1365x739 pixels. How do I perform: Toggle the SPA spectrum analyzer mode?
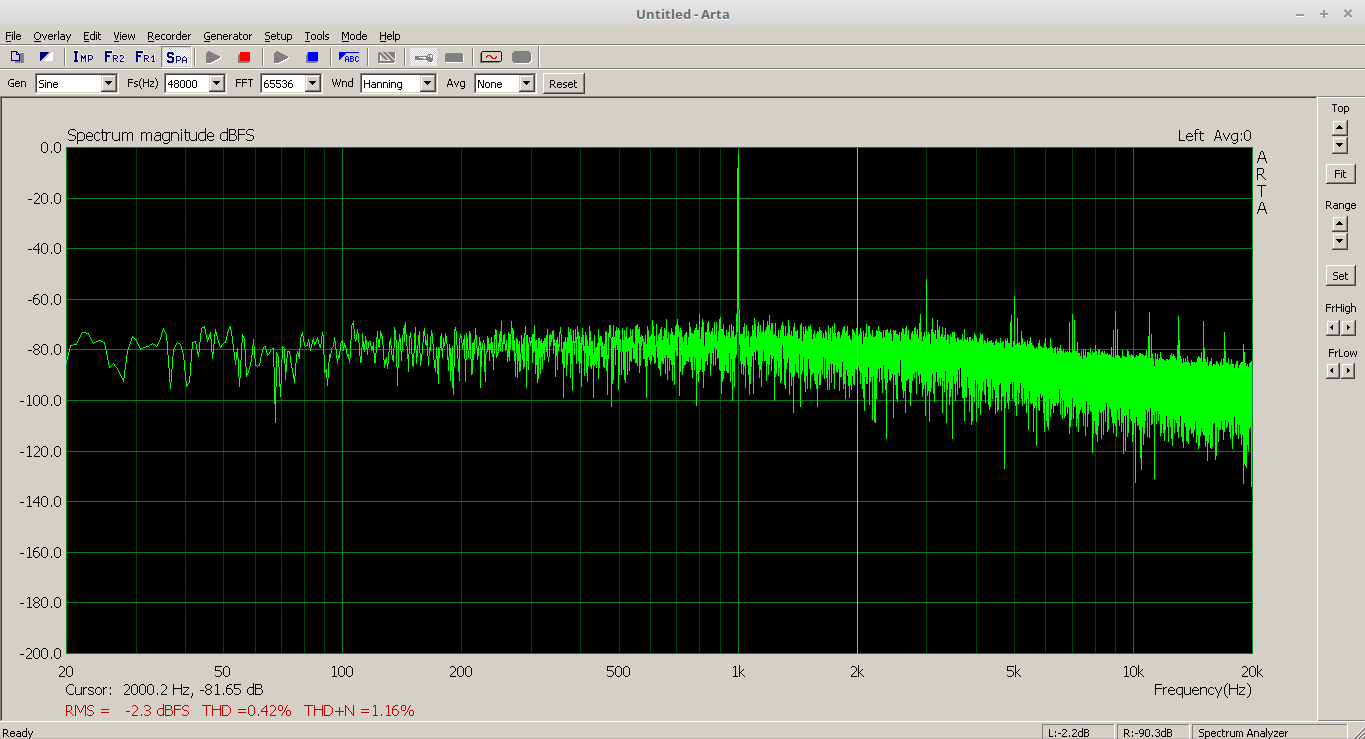coord(176,57)
